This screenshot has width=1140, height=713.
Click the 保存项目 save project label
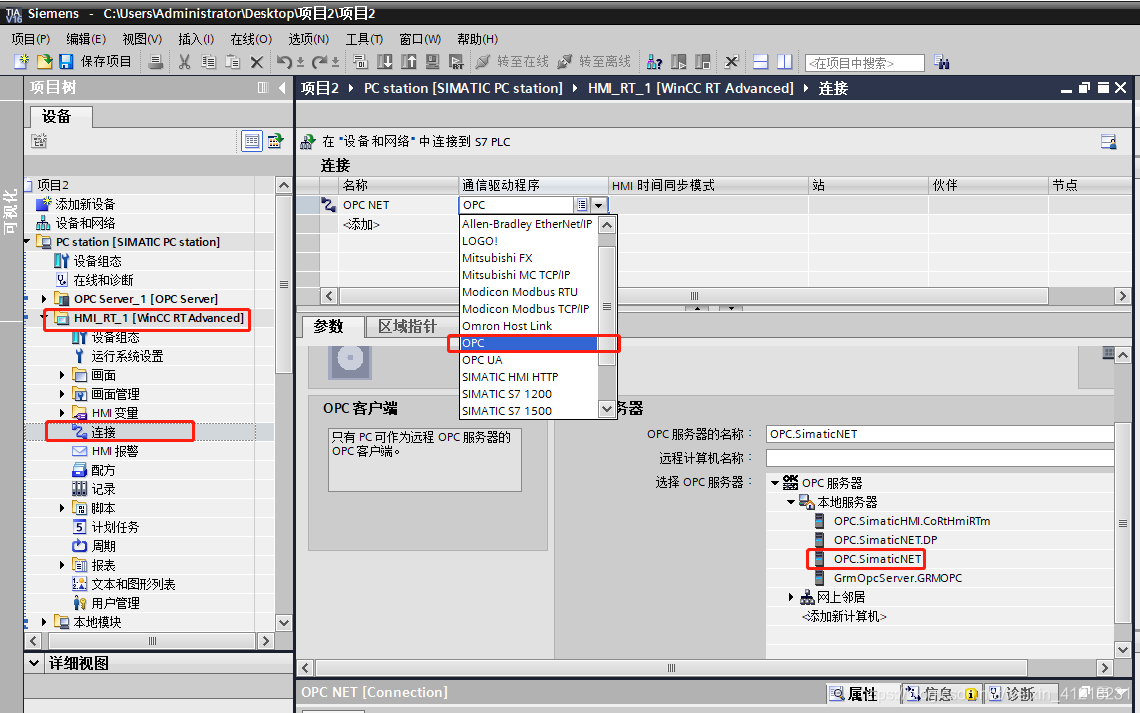[106, 62]
